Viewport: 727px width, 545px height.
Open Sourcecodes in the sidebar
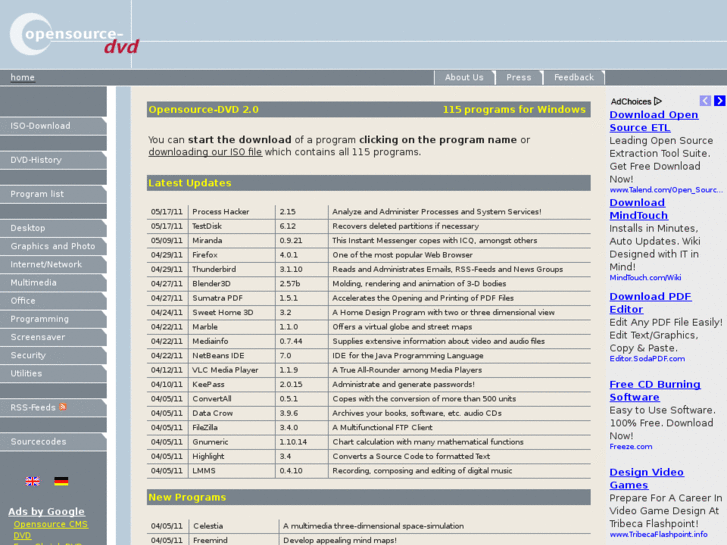click(53, 442)
